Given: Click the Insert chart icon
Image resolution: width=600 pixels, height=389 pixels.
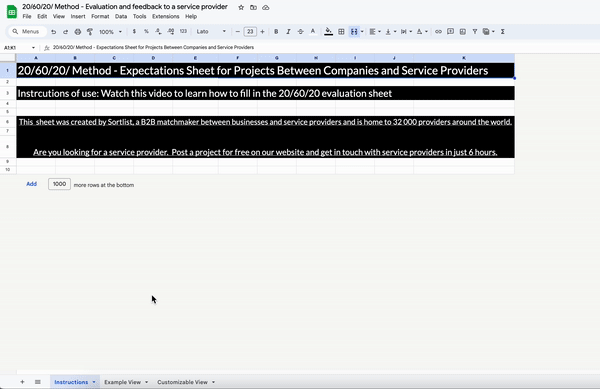Looking at the screenshot, I should click(463, 32).
